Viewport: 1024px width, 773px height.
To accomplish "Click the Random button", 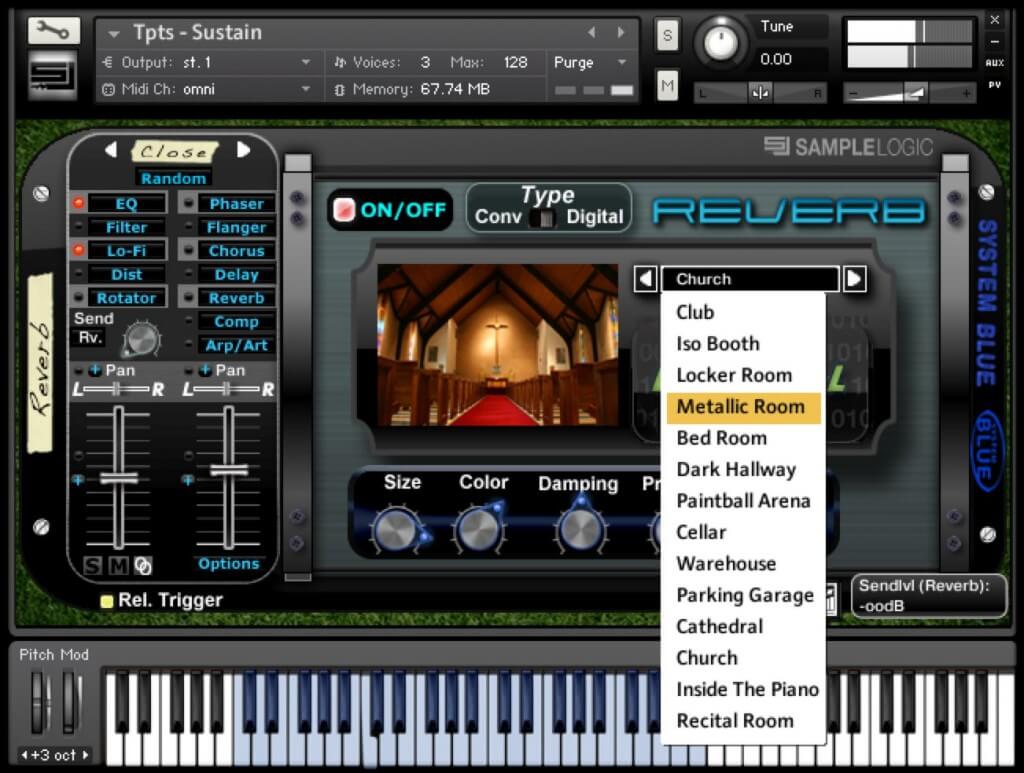I will pos(173,178).
